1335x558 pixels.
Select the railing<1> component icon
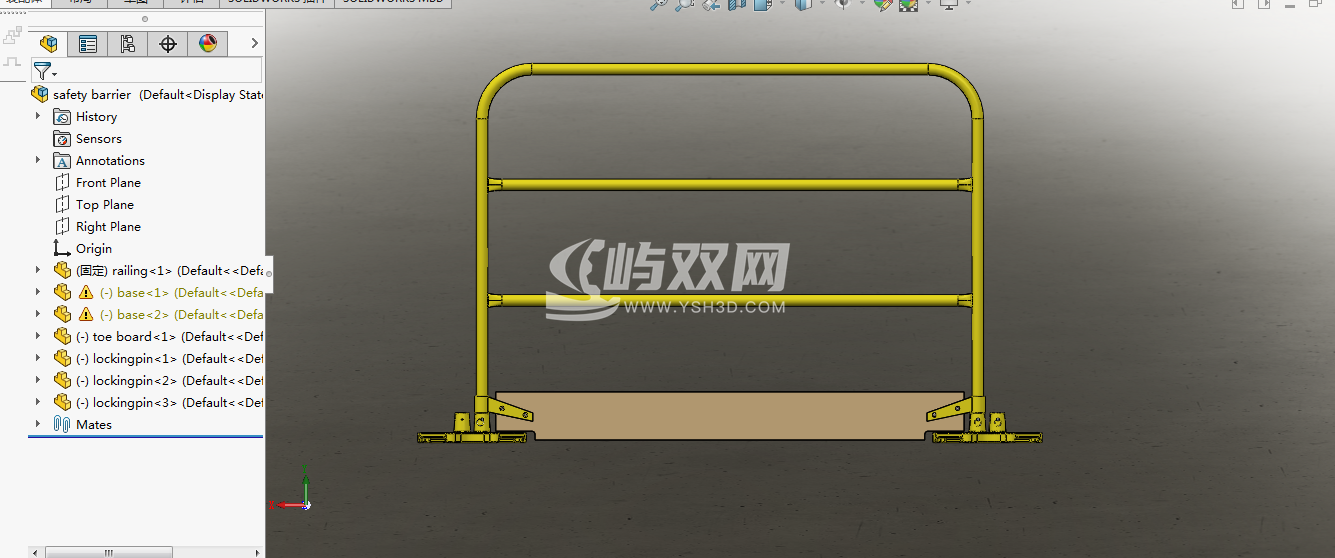pos(62,271)
